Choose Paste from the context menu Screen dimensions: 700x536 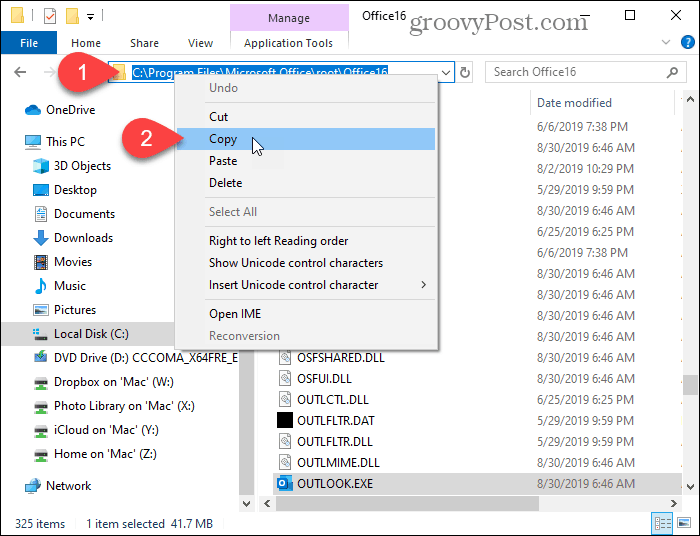[306, 161]
